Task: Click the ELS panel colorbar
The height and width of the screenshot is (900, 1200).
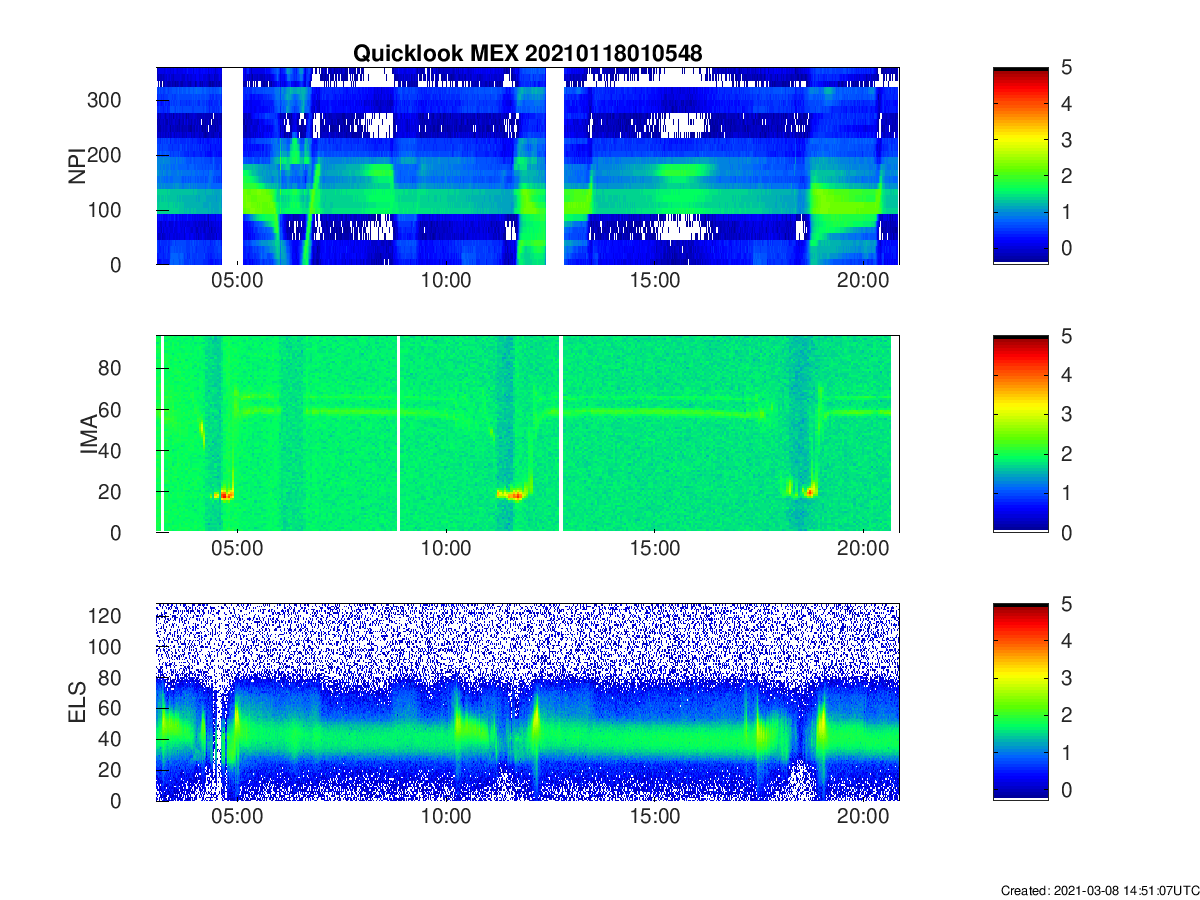Action: tap(1021, 702)
